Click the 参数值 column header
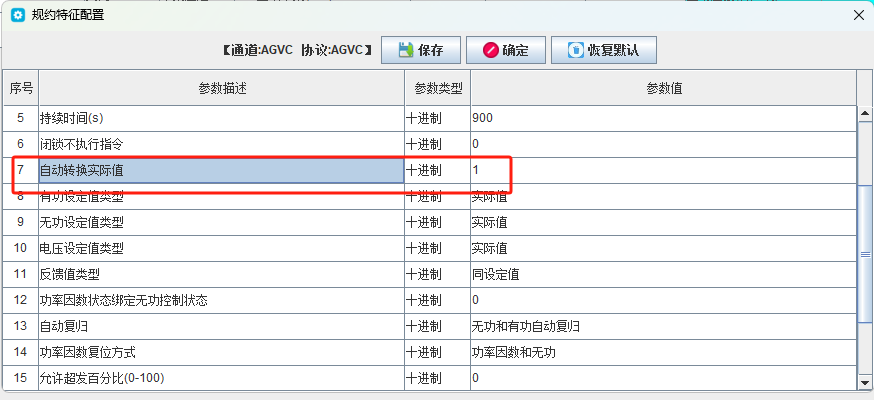This screenshot has width=874, height=400. (663, 88)
